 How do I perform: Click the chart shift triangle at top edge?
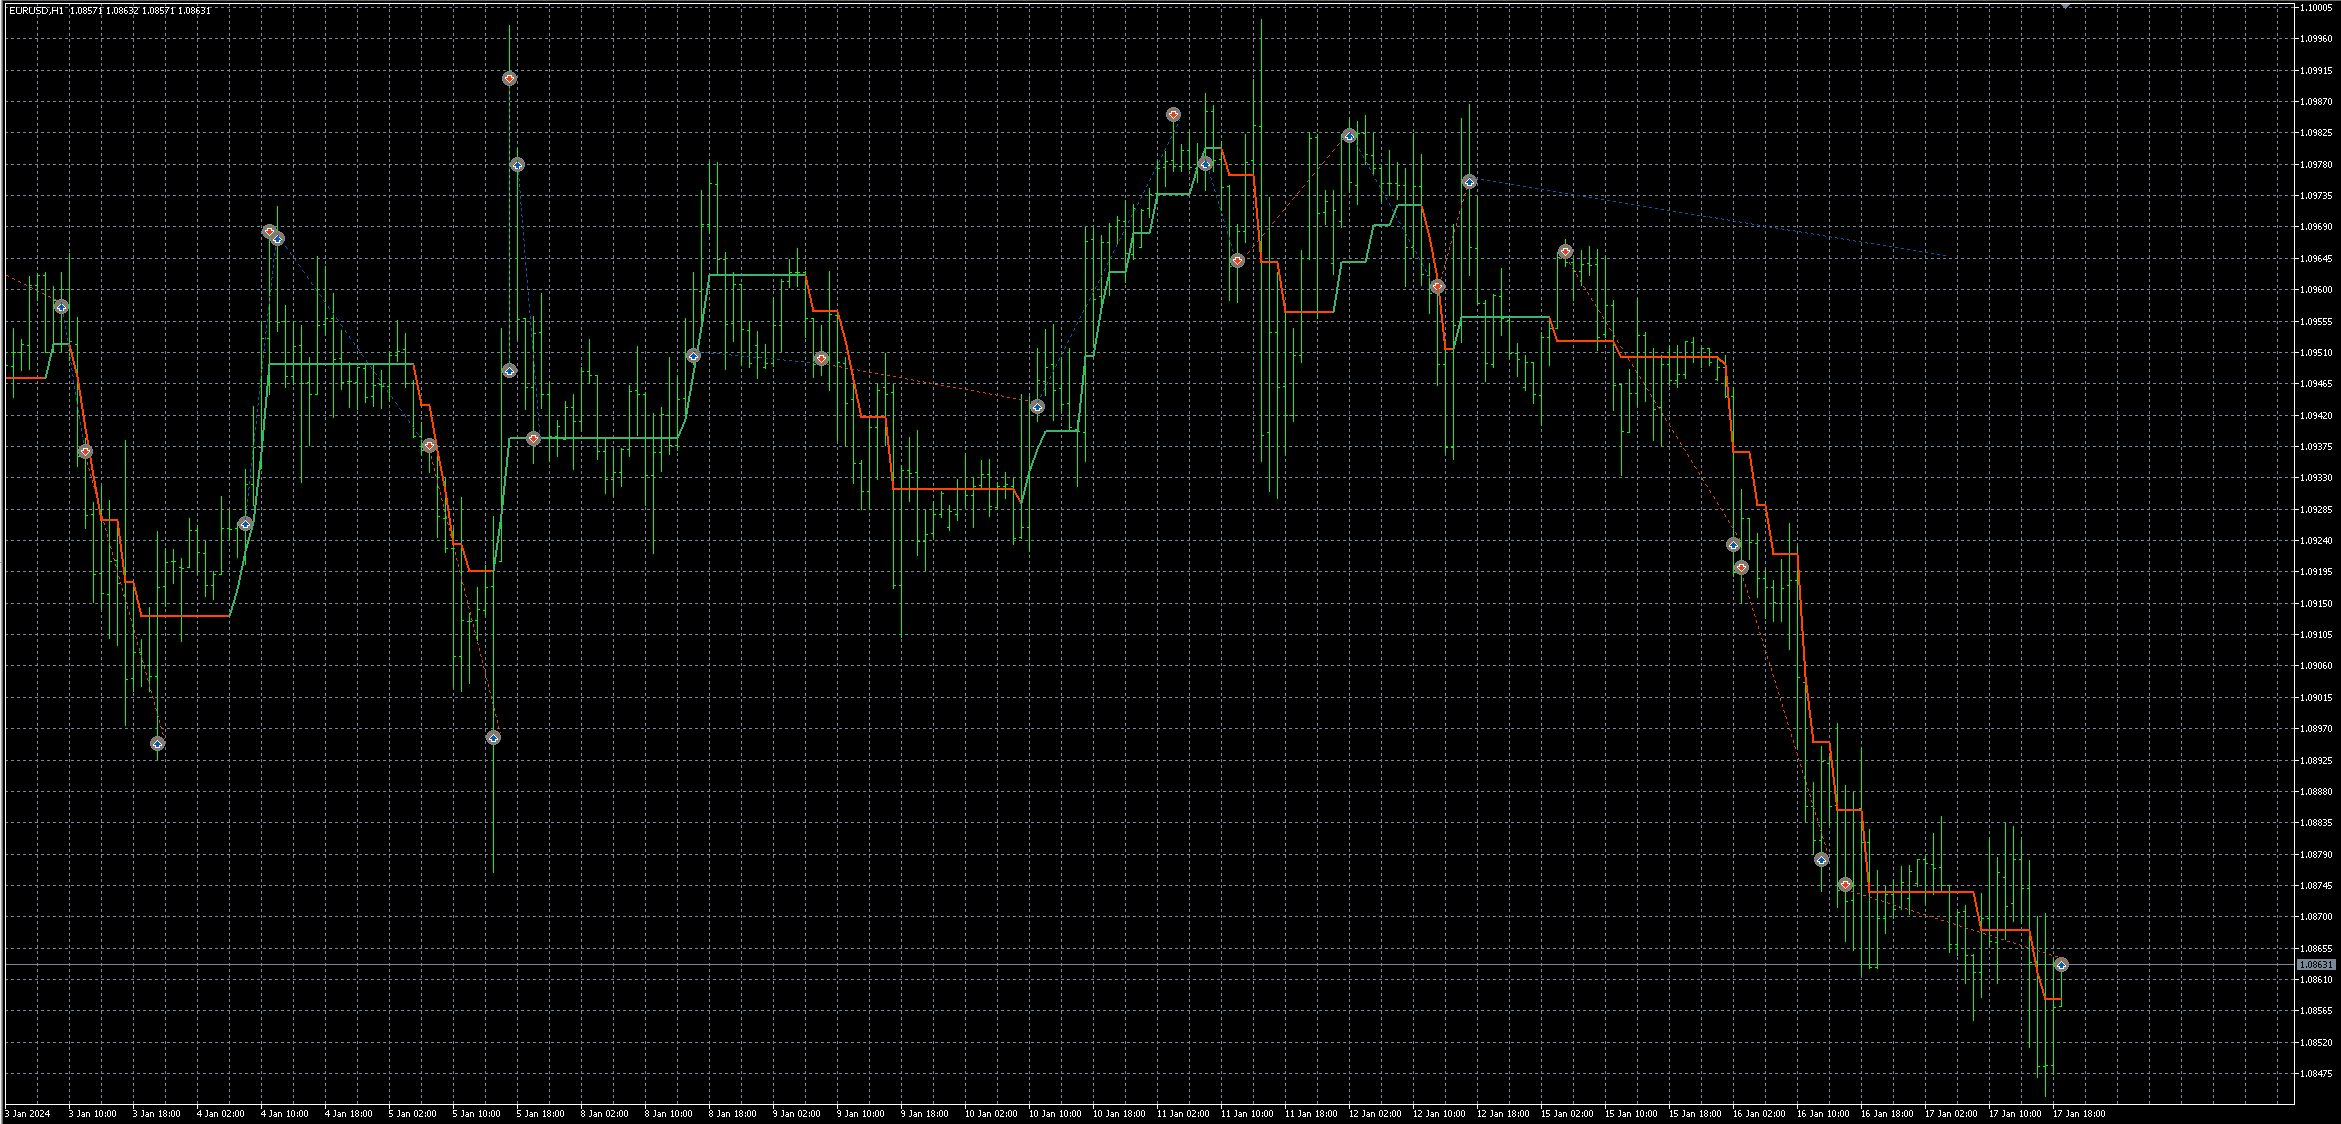pos(2065,6)
